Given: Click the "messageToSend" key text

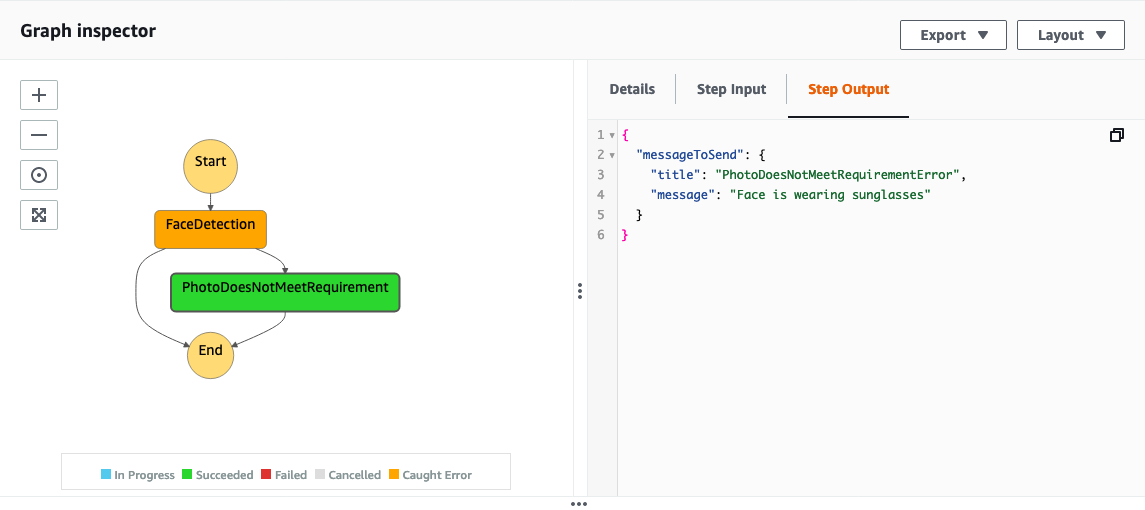Looking at the screenshot, I should [x=691, y=155].
